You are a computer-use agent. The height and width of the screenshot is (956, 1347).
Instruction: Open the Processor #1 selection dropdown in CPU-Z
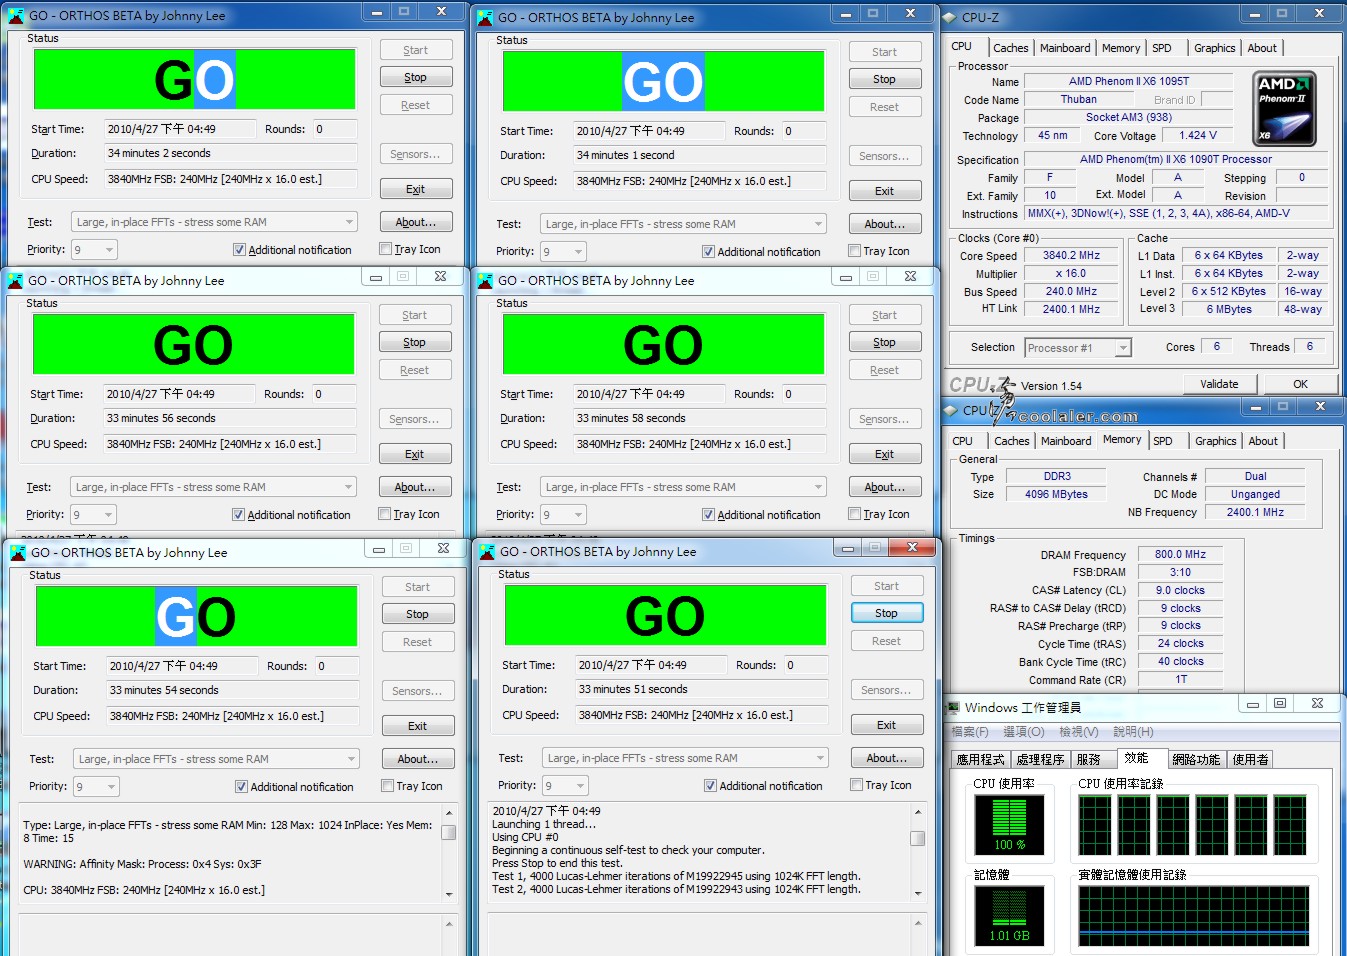pos(1078,348)
